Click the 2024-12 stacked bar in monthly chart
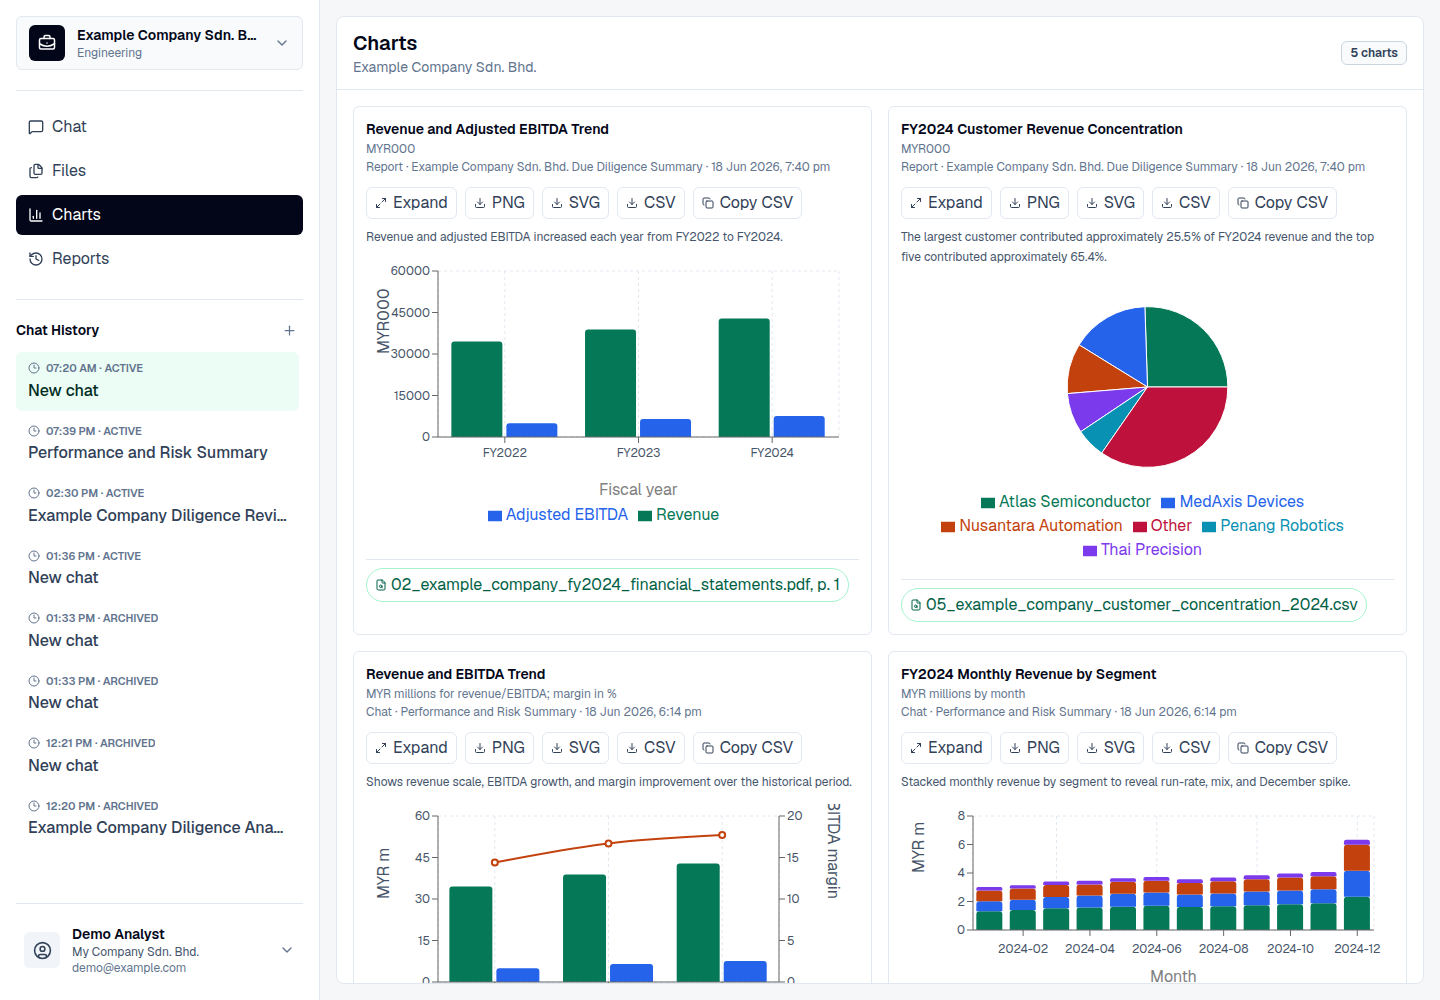This screenshot has width=1440, height=1000. click(x=1357, y=885)
